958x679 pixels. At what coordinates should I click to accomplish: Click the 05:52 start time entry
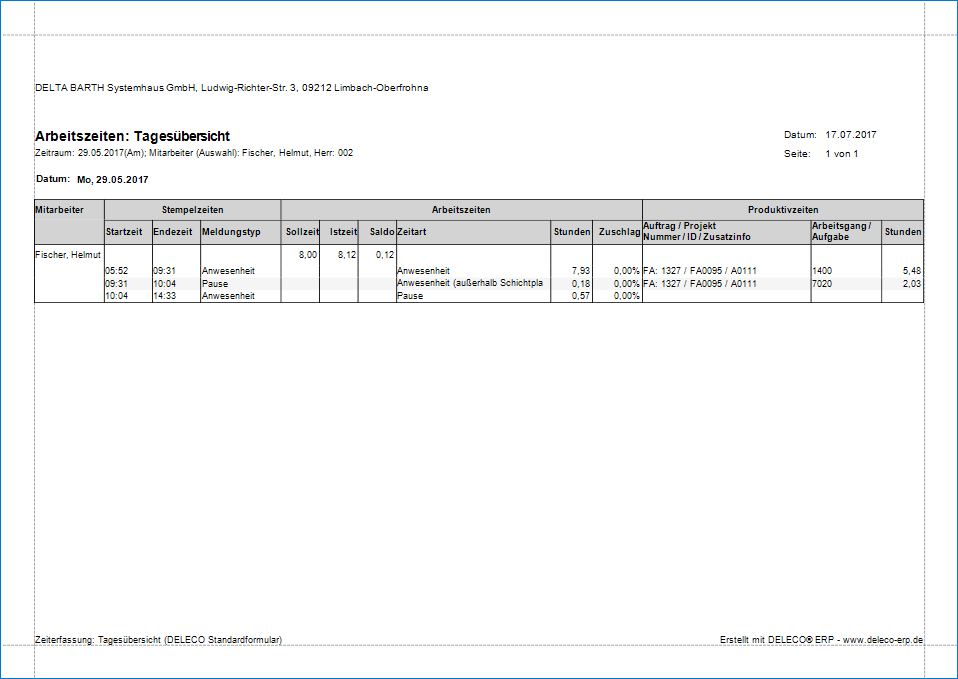coord(116,271)
